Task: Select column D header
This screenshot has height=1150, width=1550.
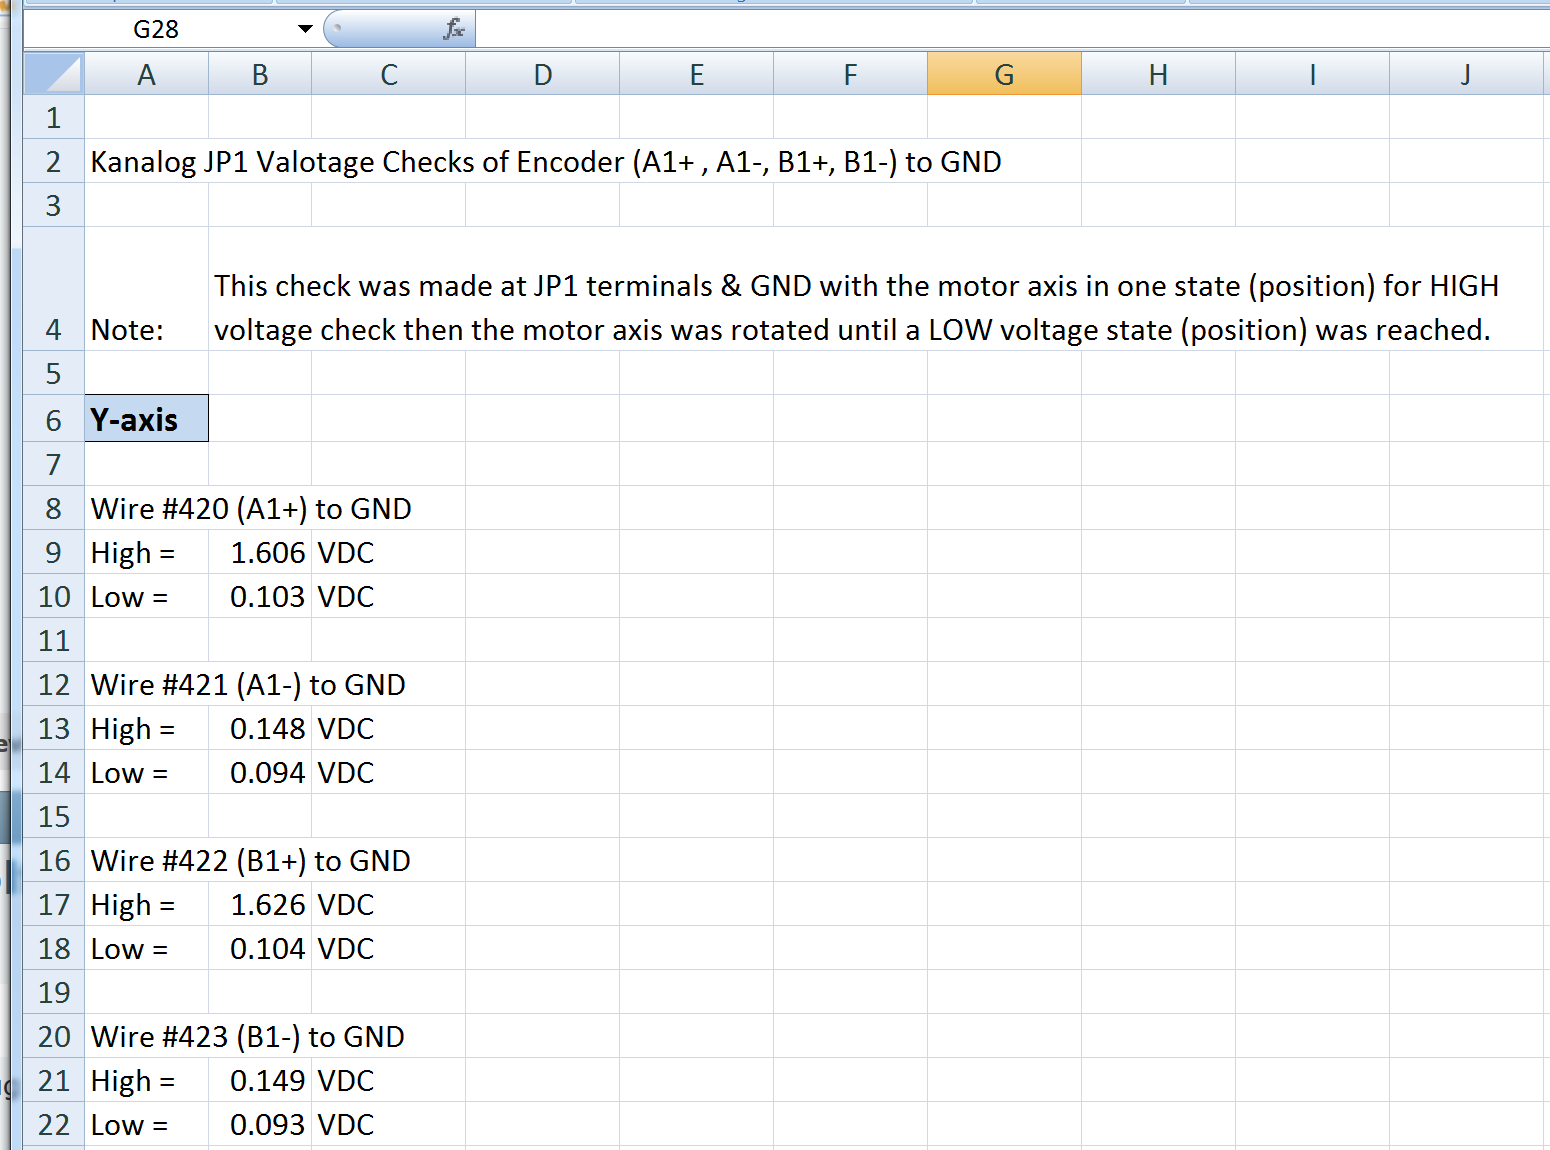Action: 542,75
